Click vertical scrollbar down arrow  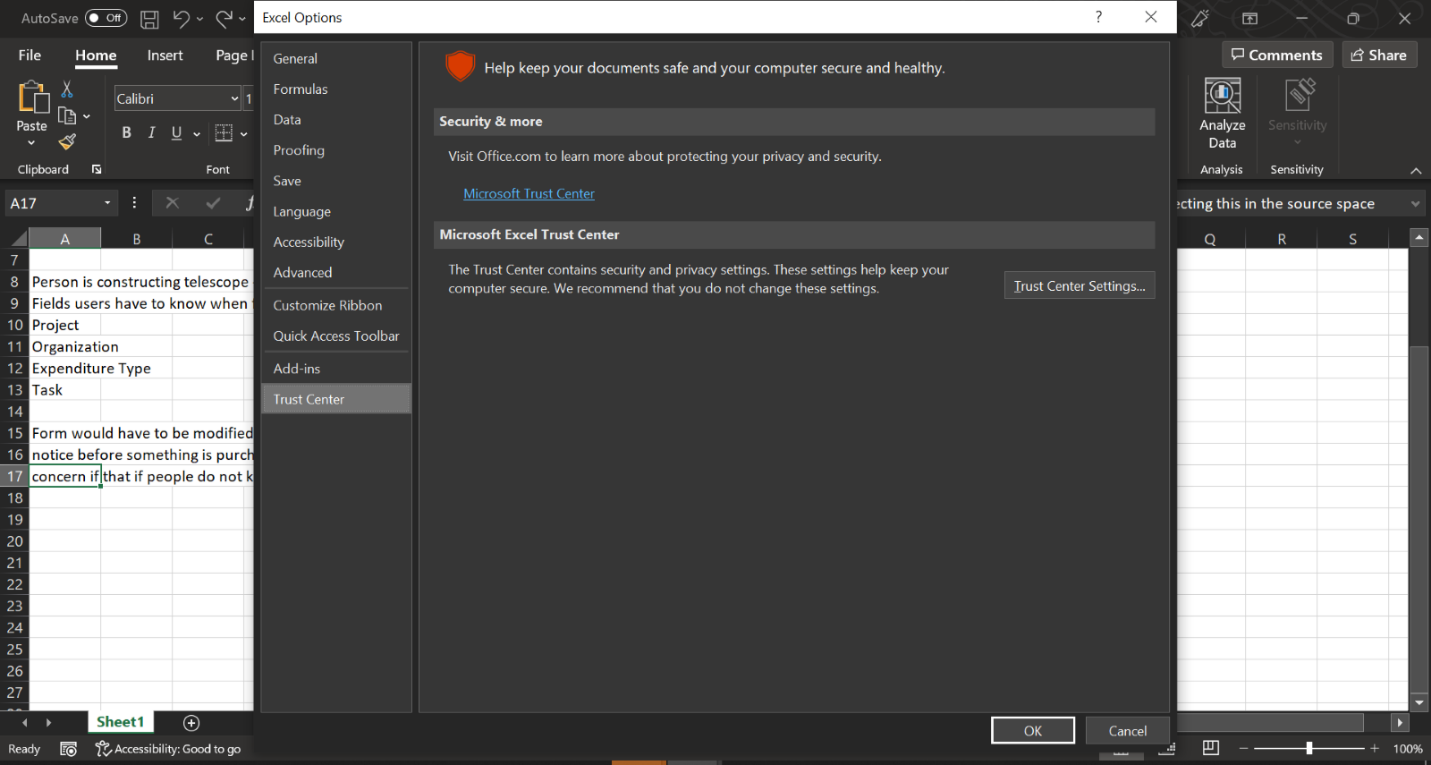[1418, 704]
